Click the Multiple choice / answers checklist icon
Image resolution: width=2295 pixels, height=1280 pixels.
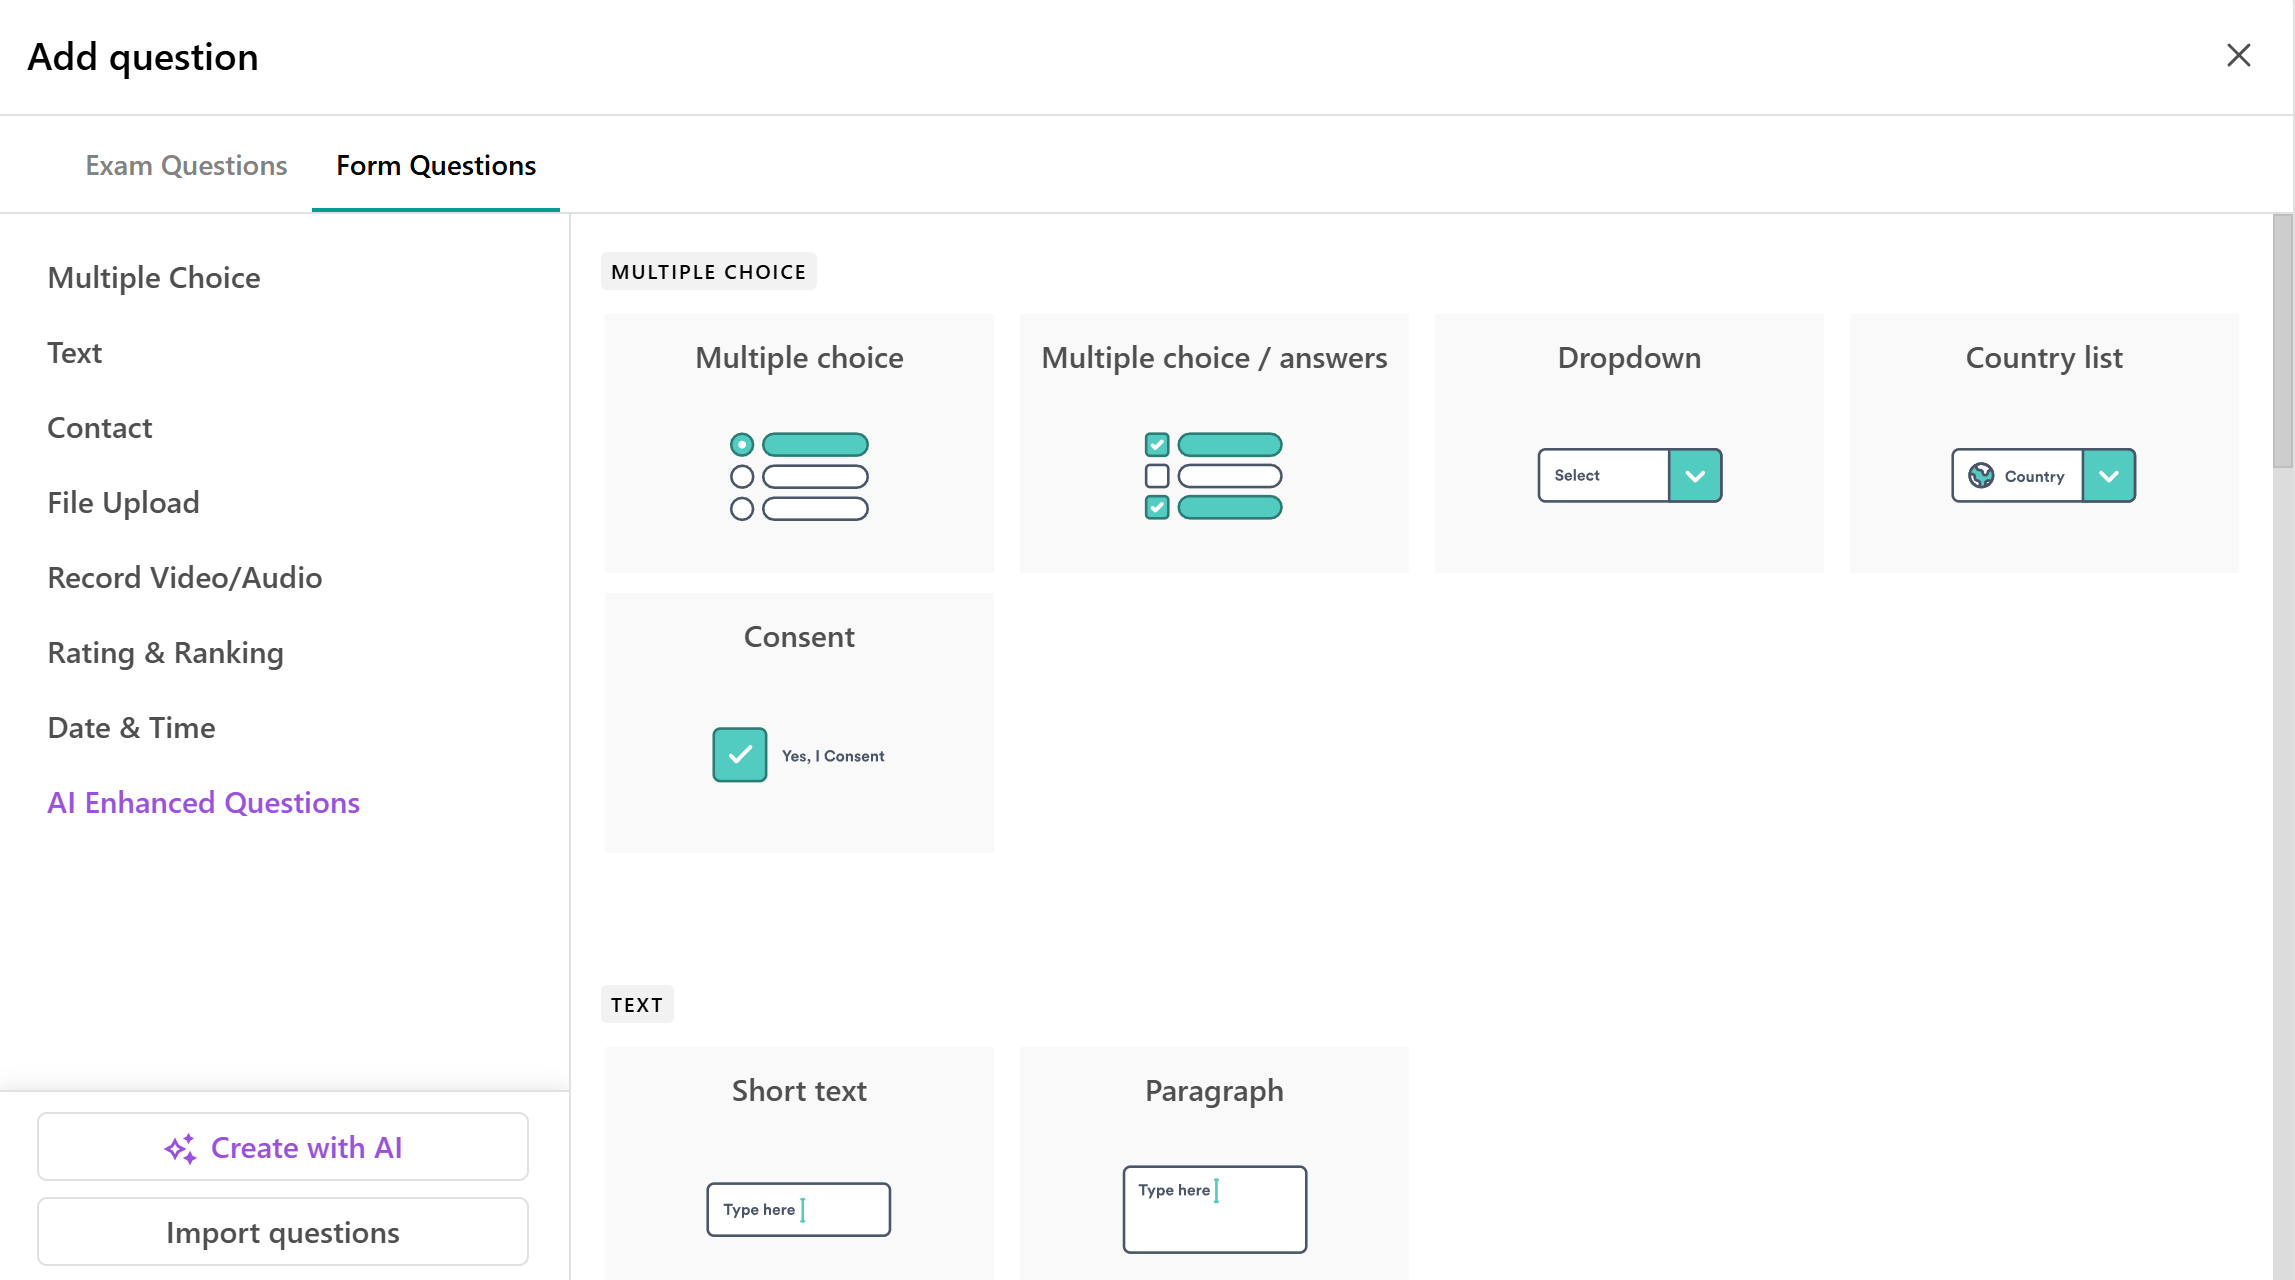(1213, 476)
